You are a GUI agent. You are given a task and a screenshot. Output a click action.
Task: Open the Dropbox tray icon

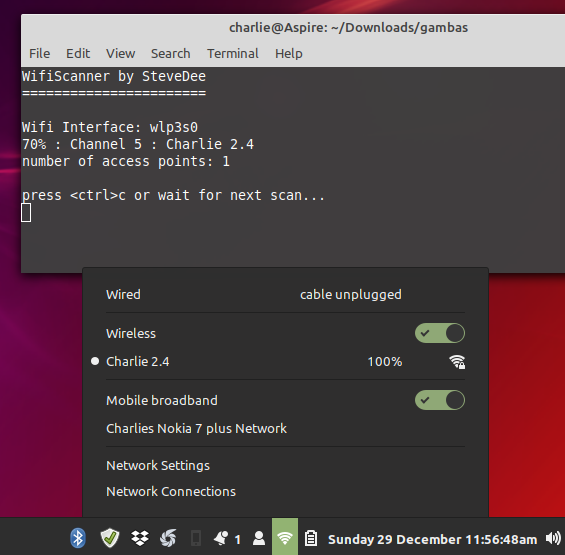140,538
